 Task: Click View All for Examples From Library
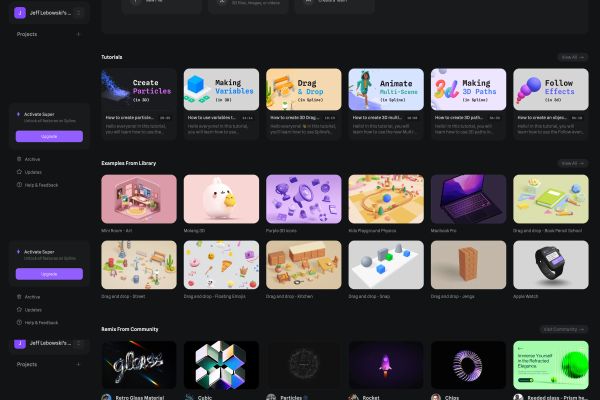572,163
